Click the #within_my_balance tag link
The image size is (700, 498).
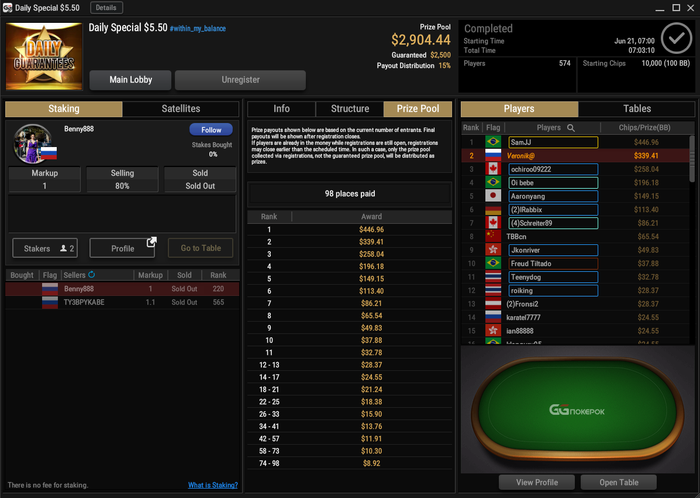pyautogui.click(x=198, y=29)
